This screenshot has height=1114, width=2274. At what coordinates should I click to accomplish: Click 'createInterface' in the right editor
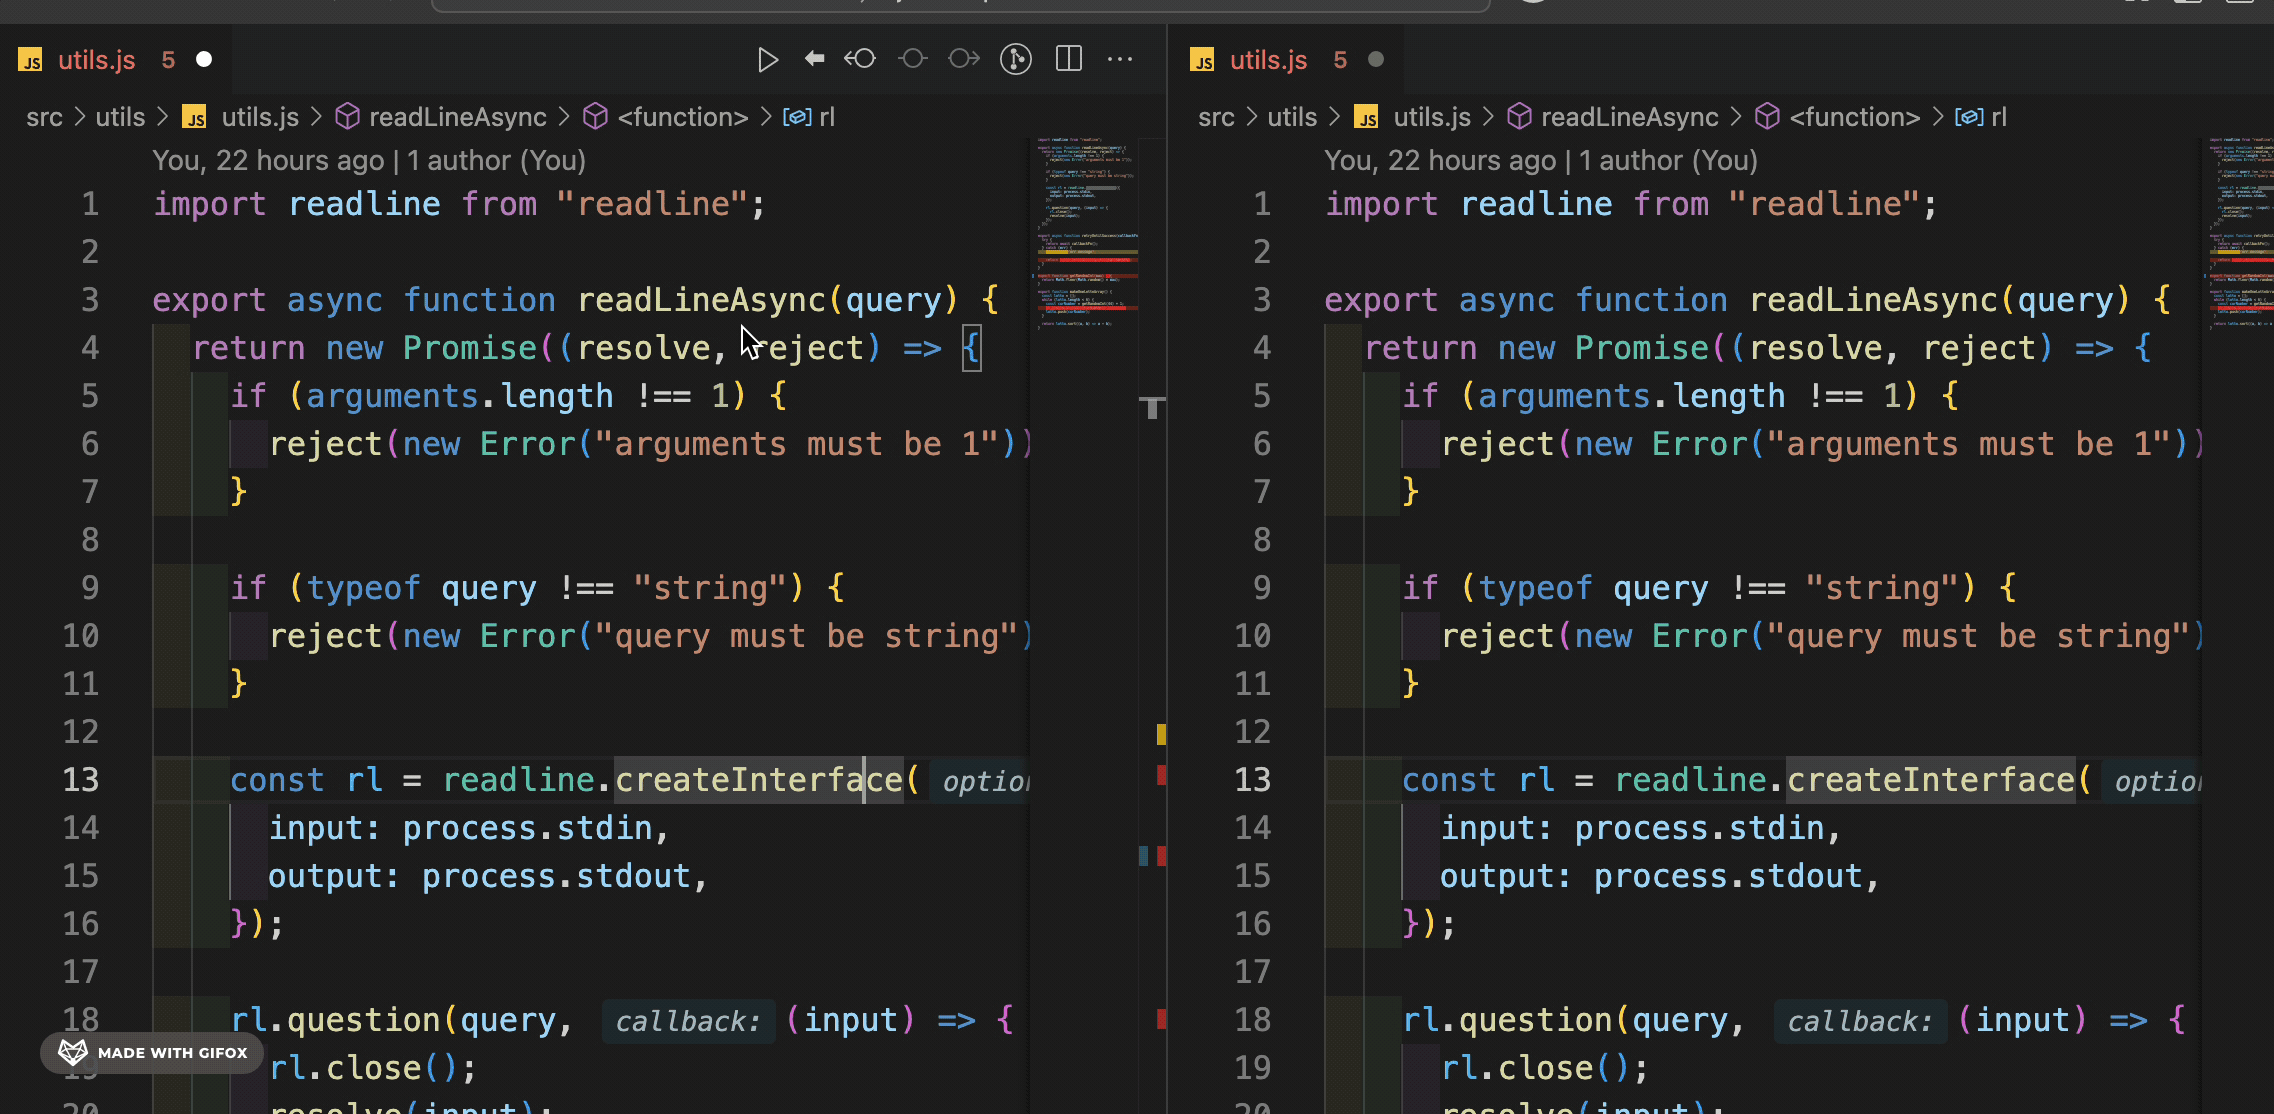pyautogui.click(x=1931, y=780)
